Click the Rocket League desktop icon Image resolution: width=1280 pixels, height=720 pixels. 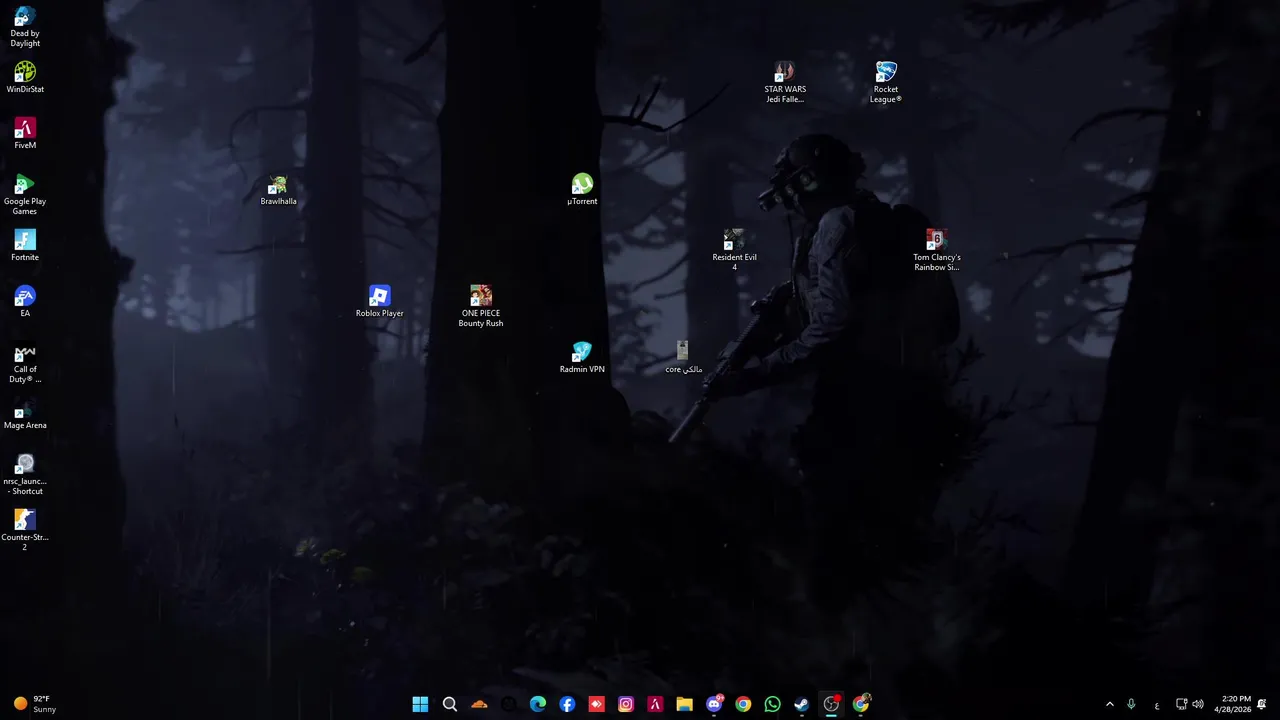coord(886,83)
